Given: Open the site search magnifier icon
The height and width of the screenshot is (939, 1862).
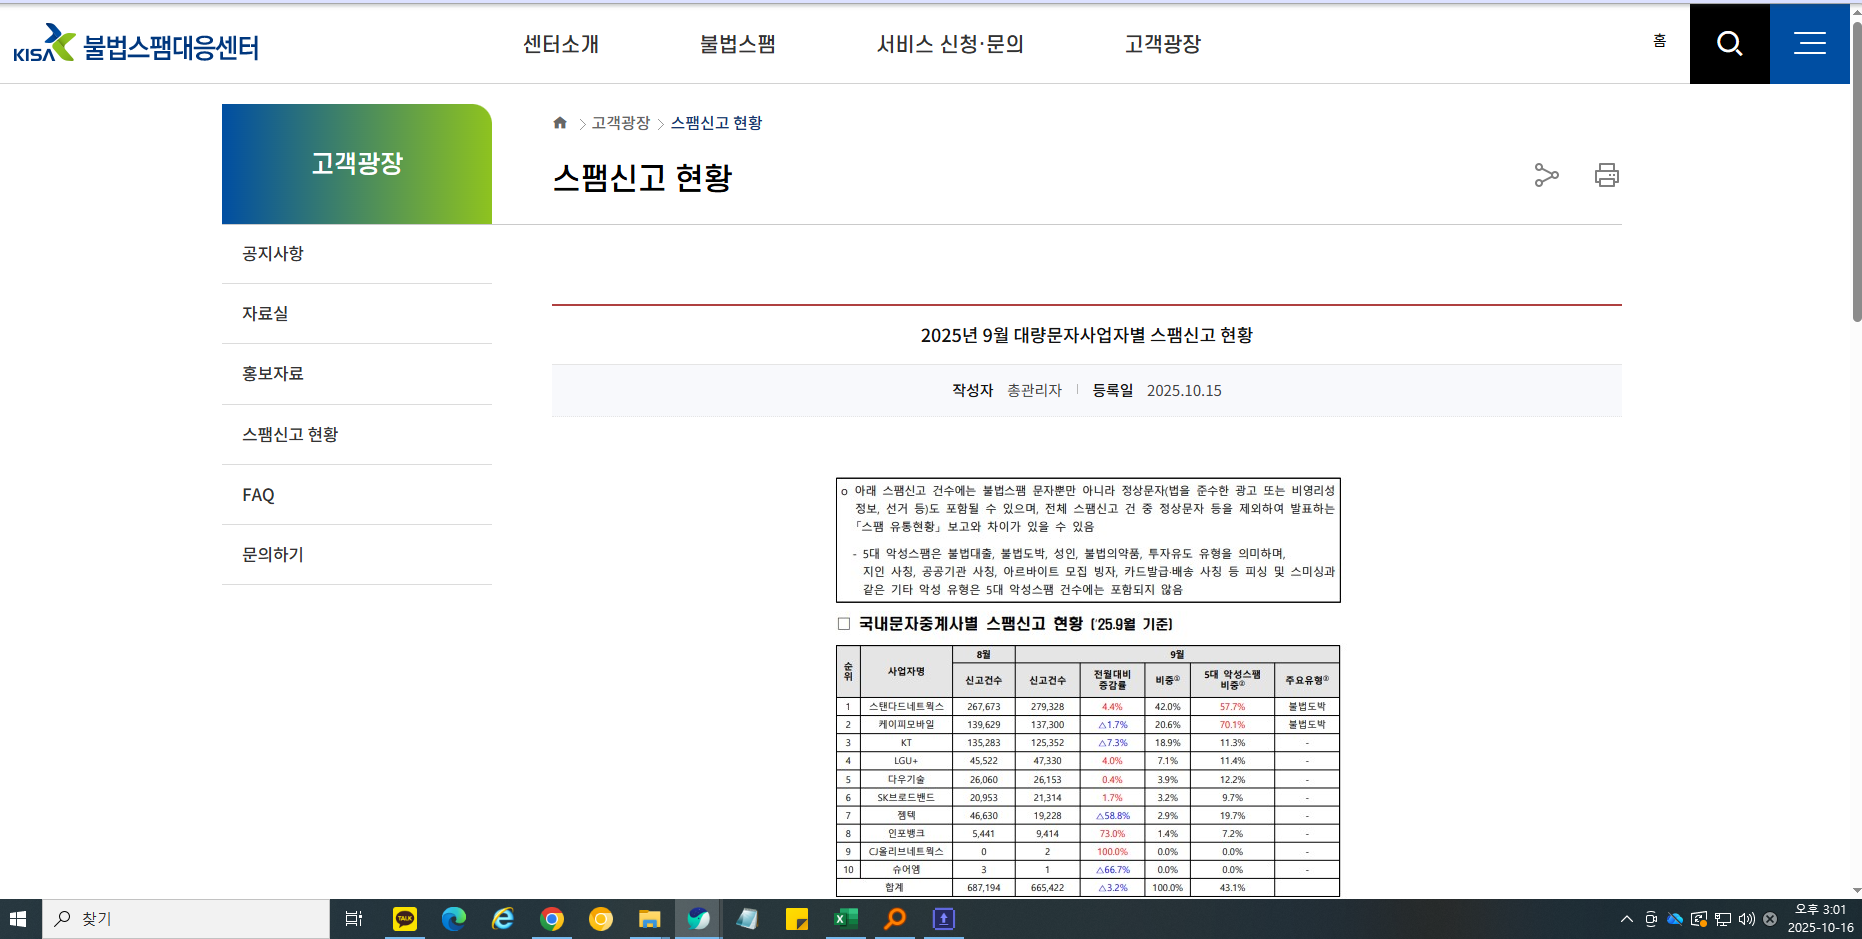Looking at the screenshot, I should (x=1728, y=43).
